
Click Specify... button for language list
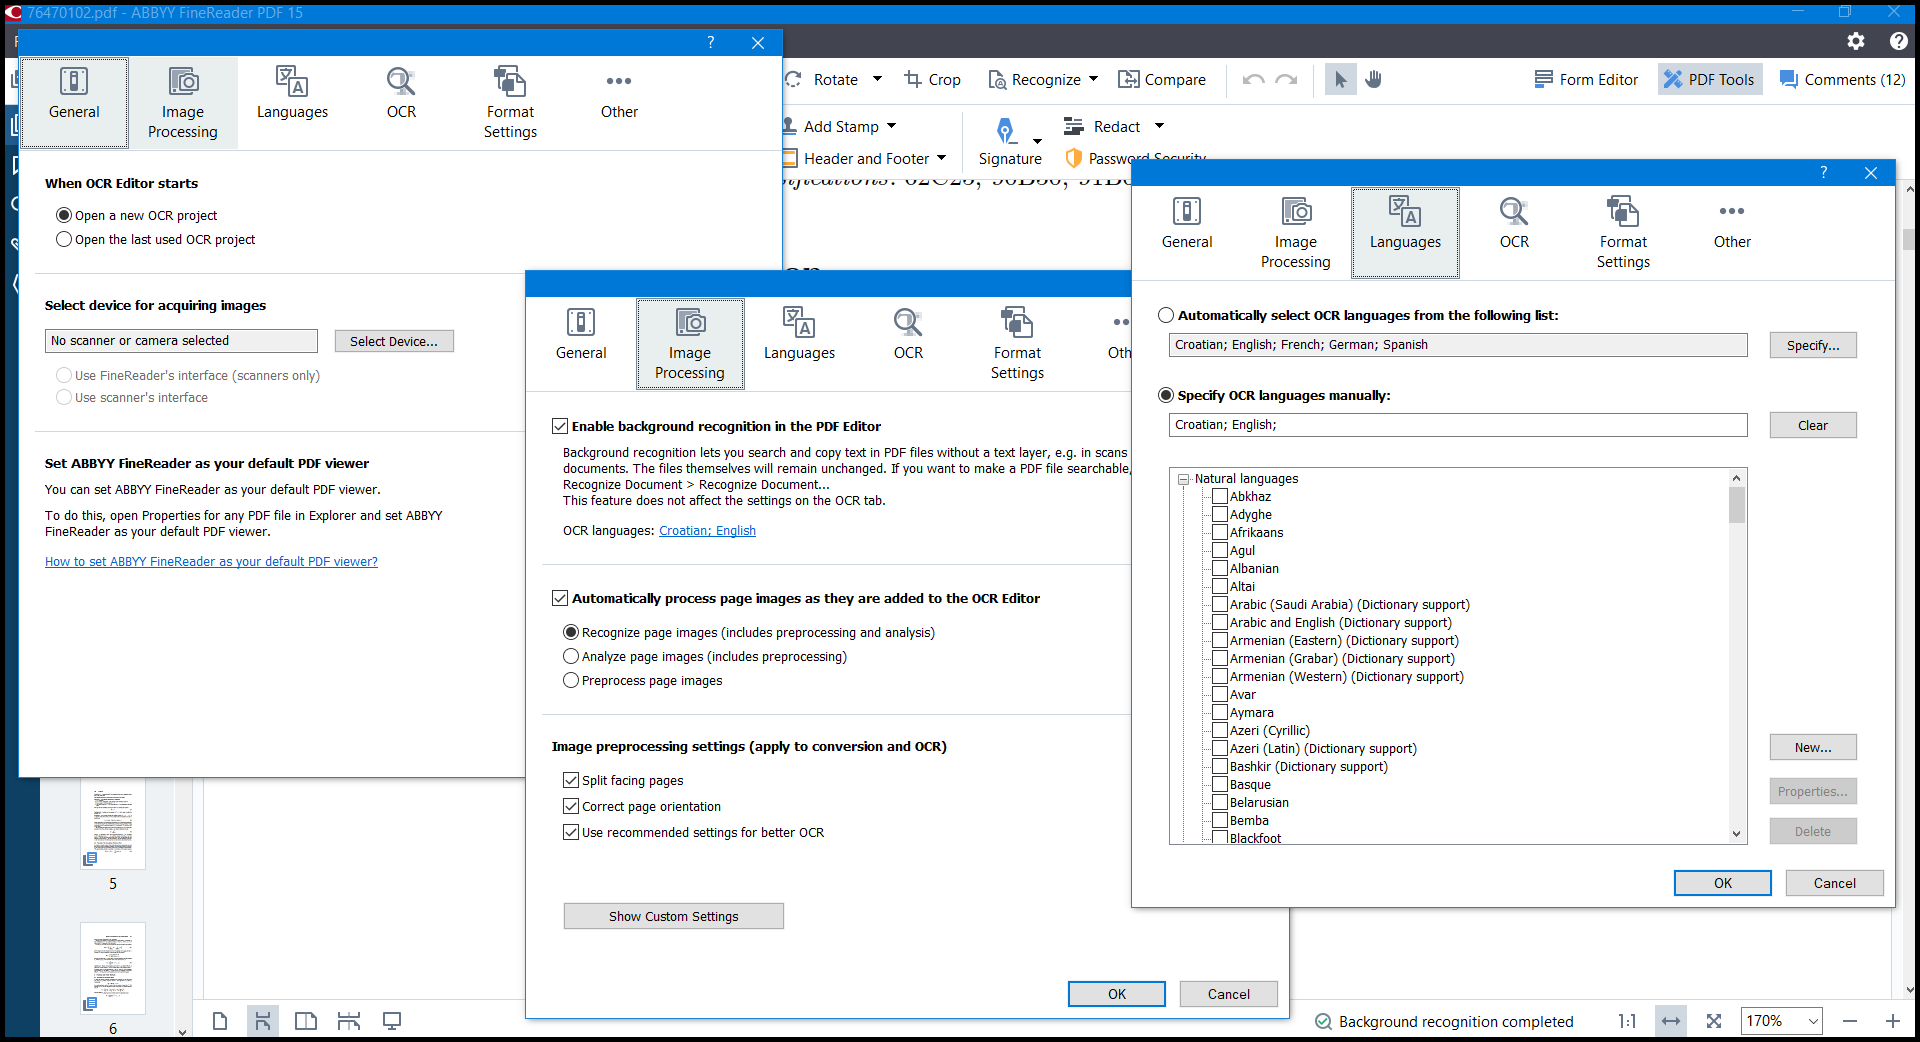1812,345
